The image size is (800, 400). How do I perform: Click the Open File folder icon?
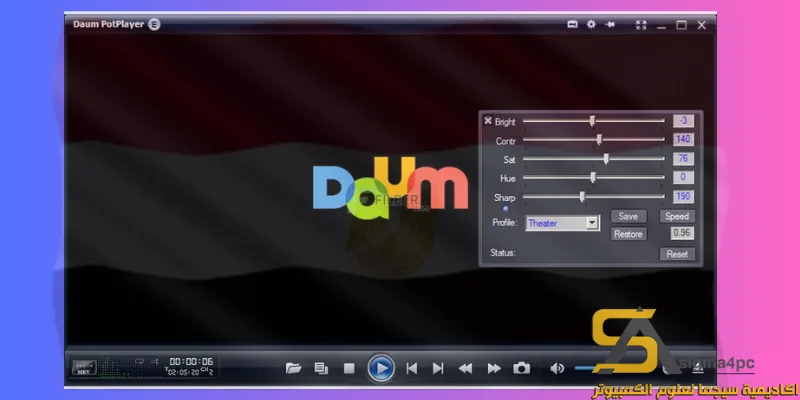293,368
